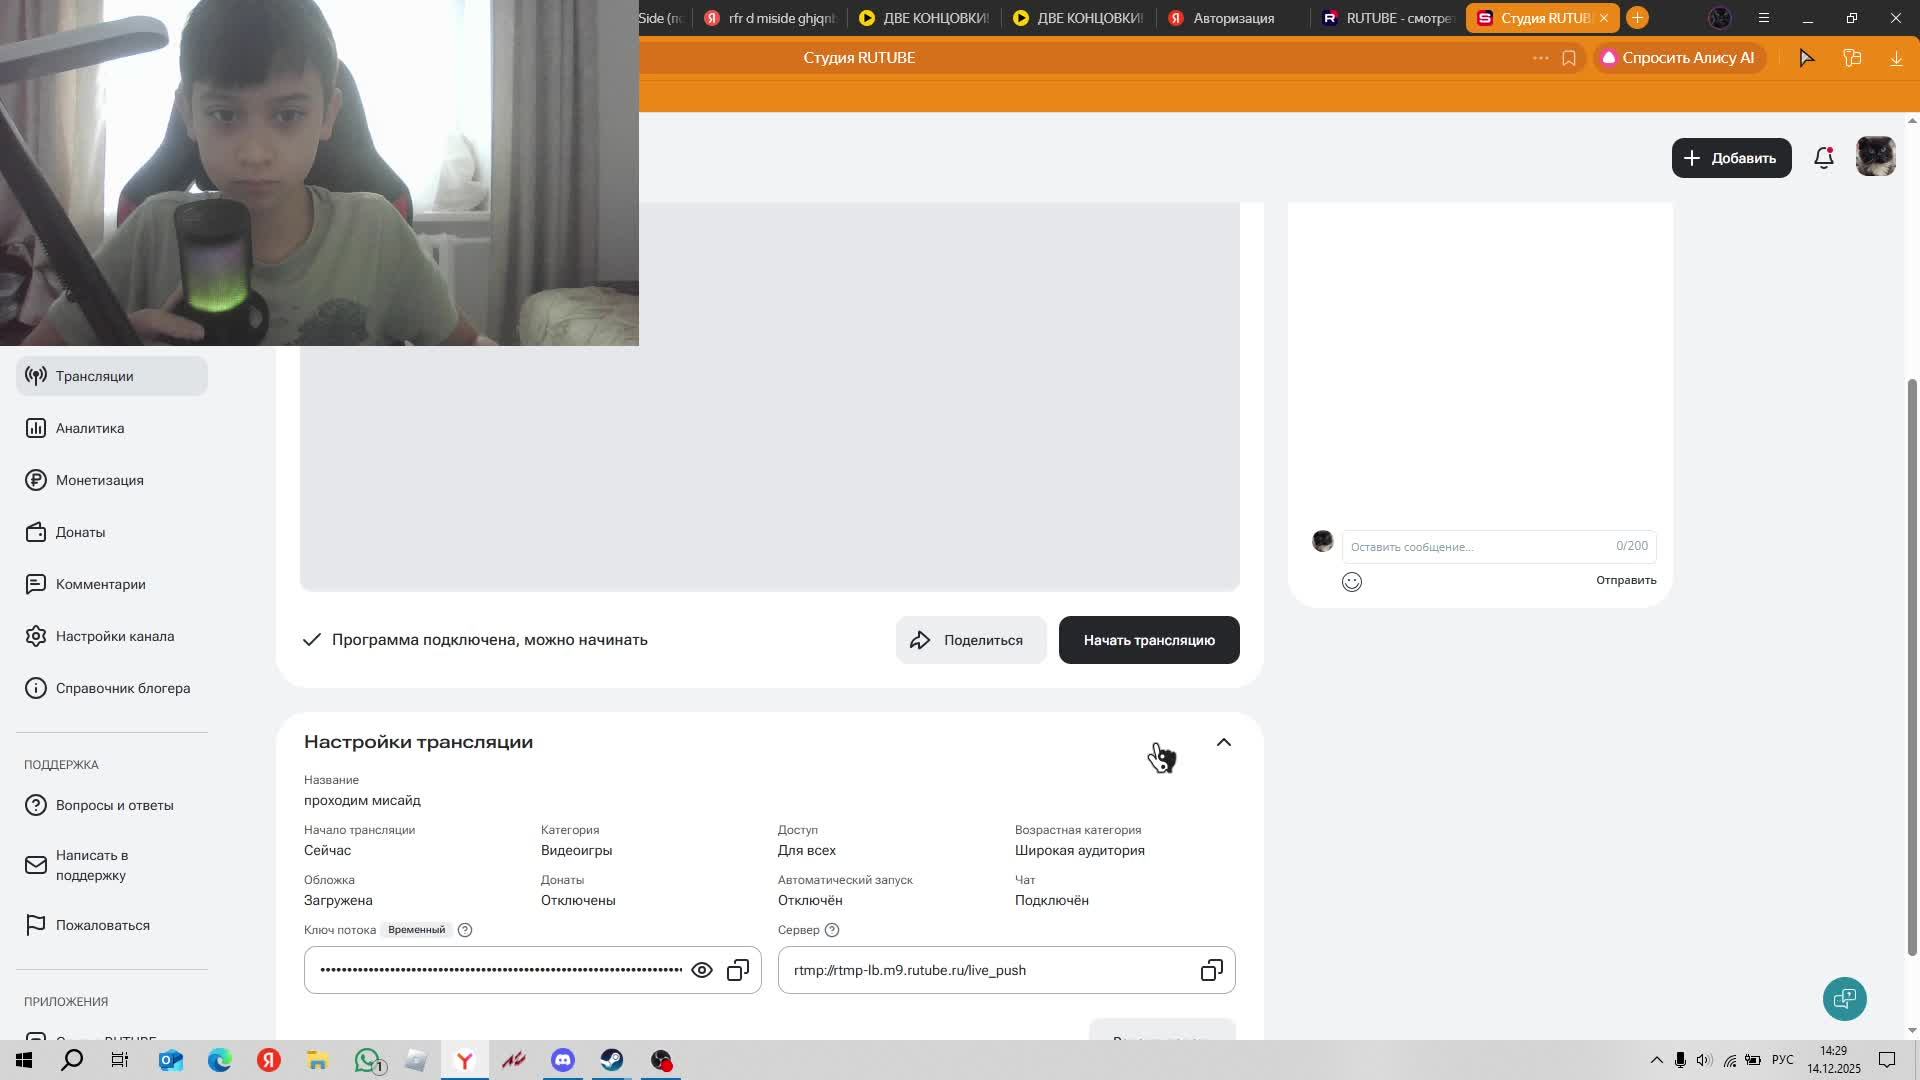Open notifications bell
The width and height of the screenshot is (1920, 1080).
[x=1823, y=158]
